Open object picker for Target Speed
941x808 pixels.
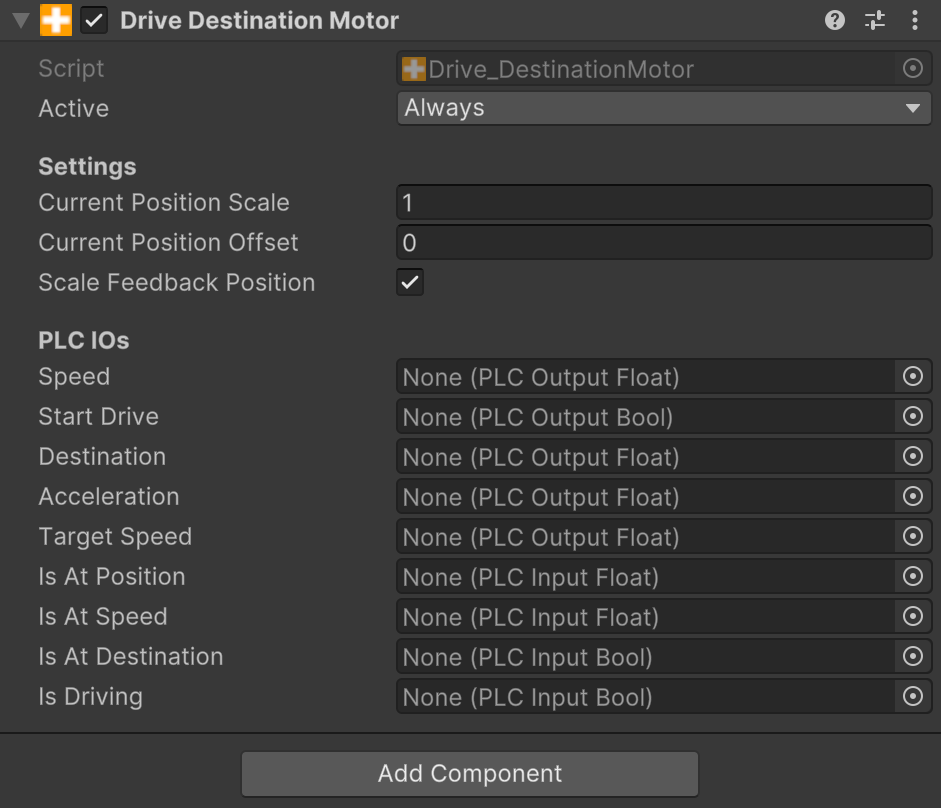click(912, 537)
